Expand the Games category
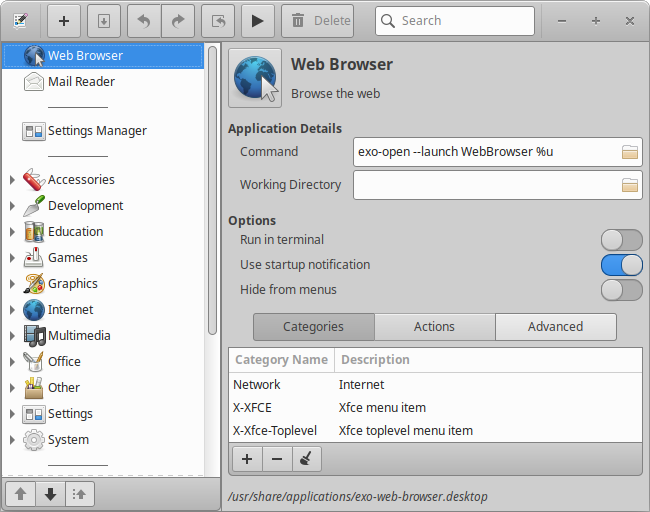650x512 pixels. [12, 258]
